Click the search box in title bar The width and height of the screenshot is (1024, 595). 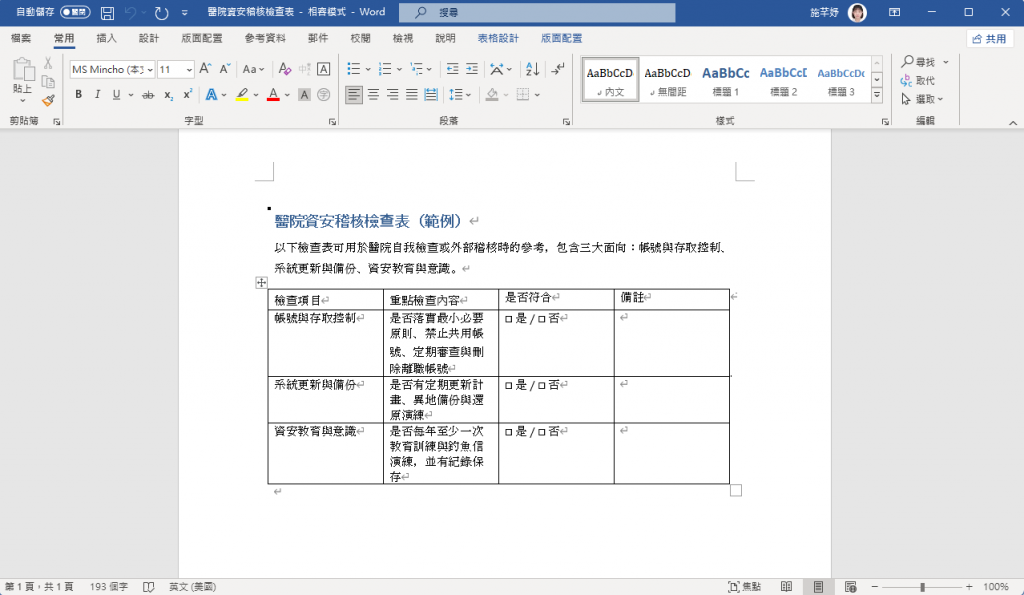click(x=537, y=12)
